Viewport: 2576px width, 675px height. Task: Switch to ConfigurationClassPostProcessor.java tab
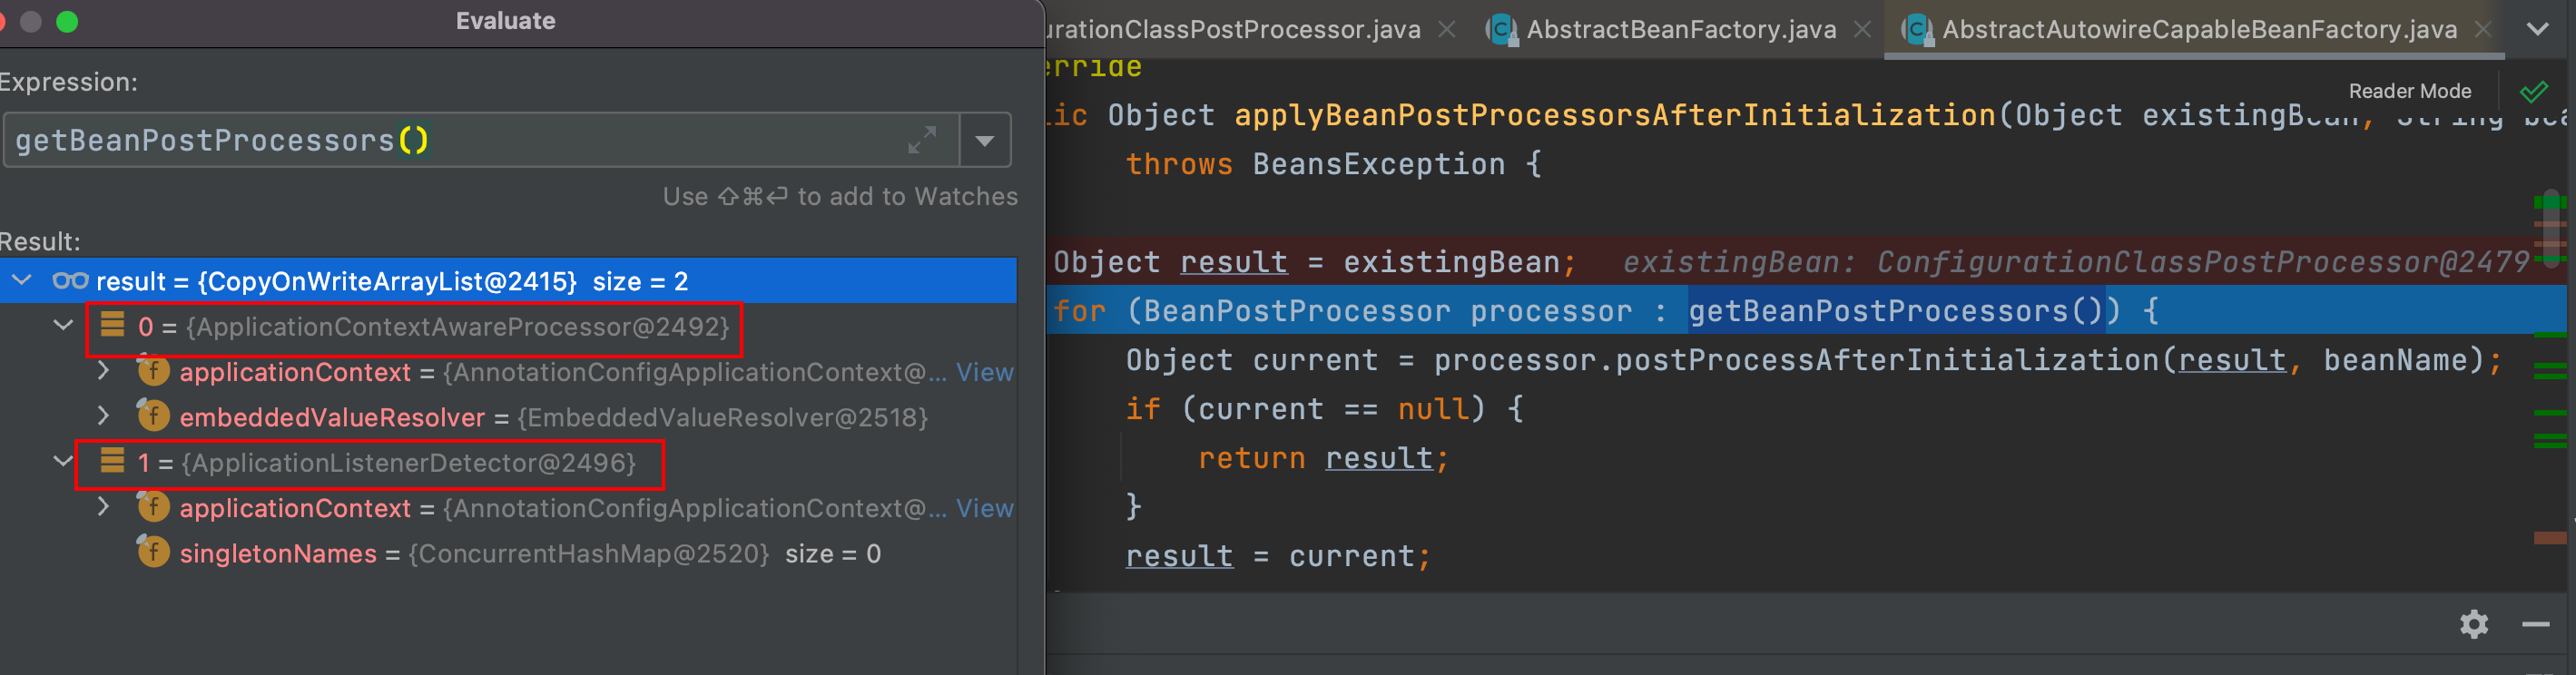(x=1234, y=30)
